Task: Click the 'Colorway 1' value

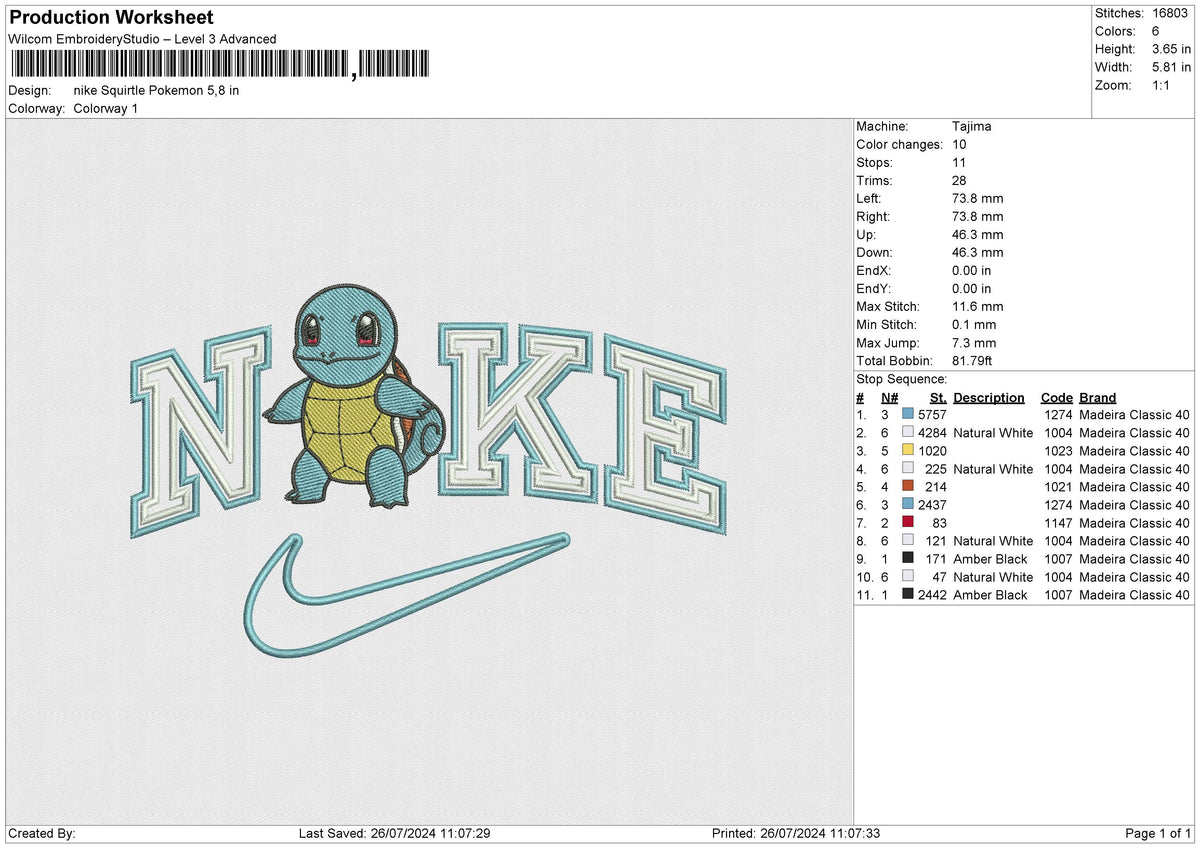Action: coord(106,108)
